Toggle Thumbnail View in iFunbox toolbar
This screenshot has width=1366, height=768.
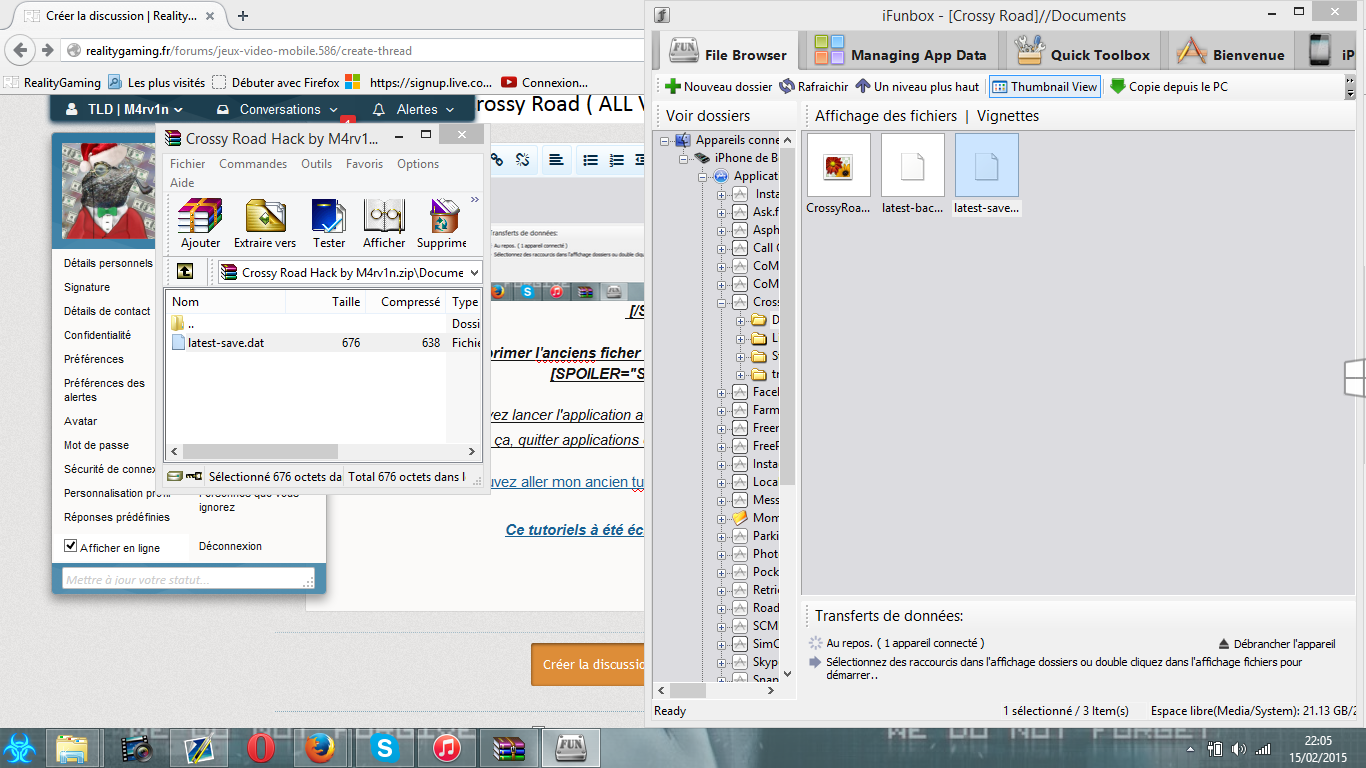pos(1044,87)
